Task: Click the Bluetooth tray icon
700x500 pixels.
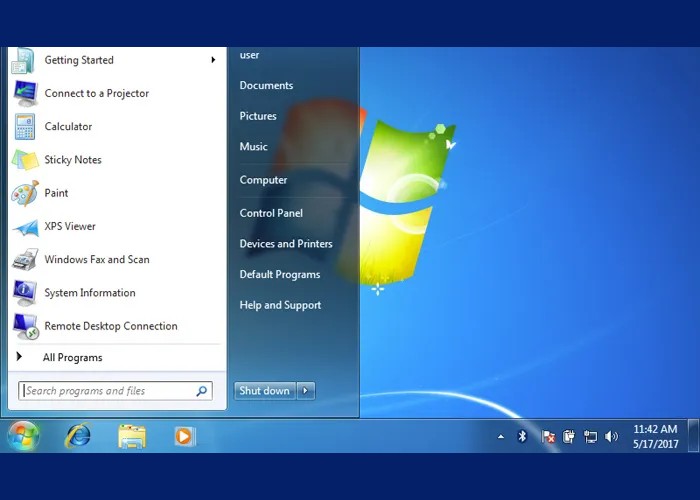Action: point(522,437)
